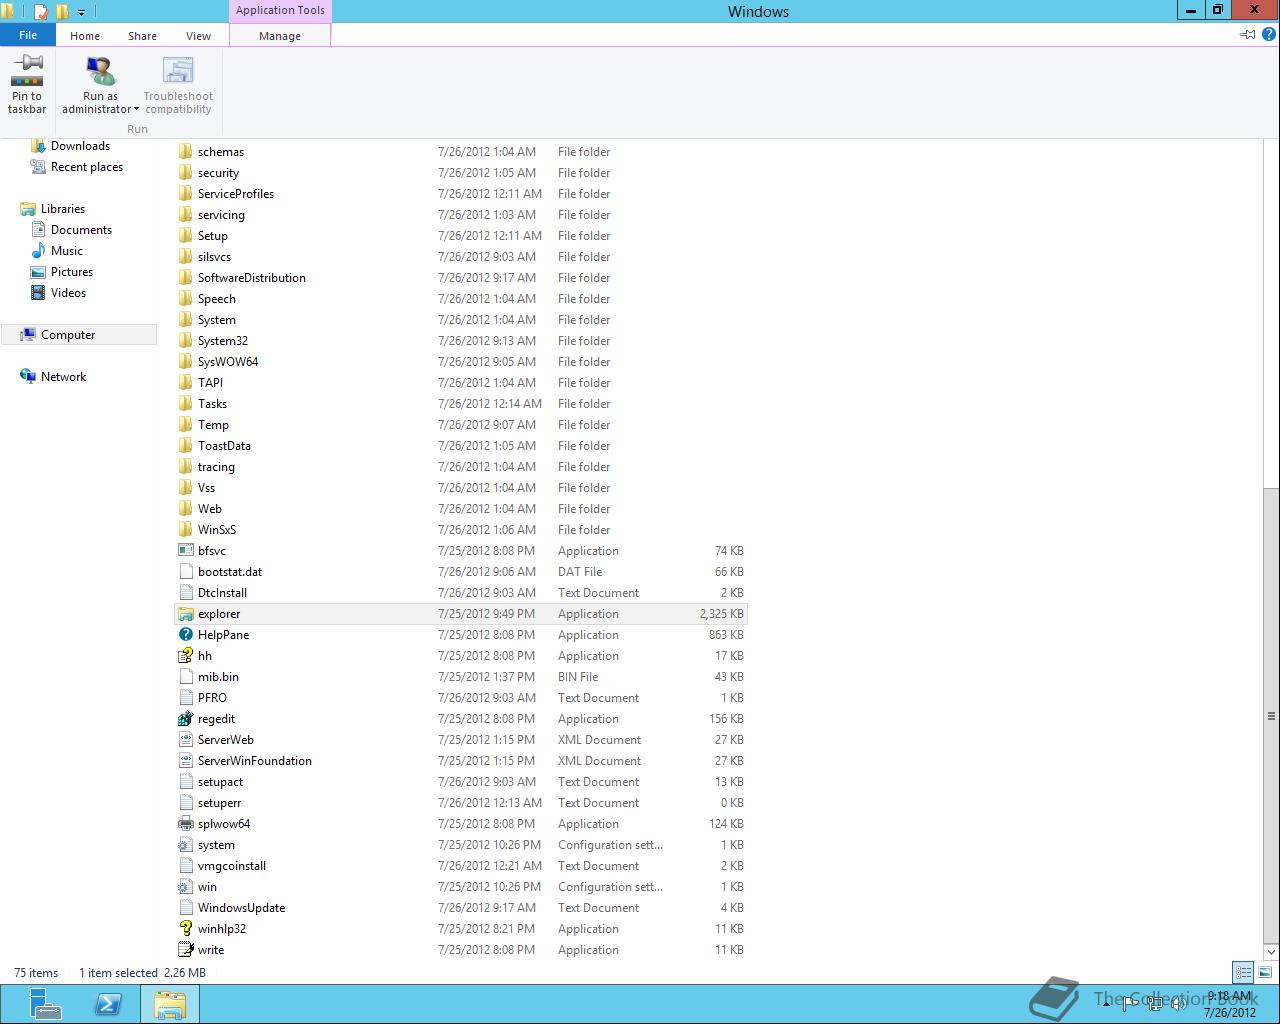
Task: Click the Properties icon in quick access toolbar
Action: click(41, 12)
